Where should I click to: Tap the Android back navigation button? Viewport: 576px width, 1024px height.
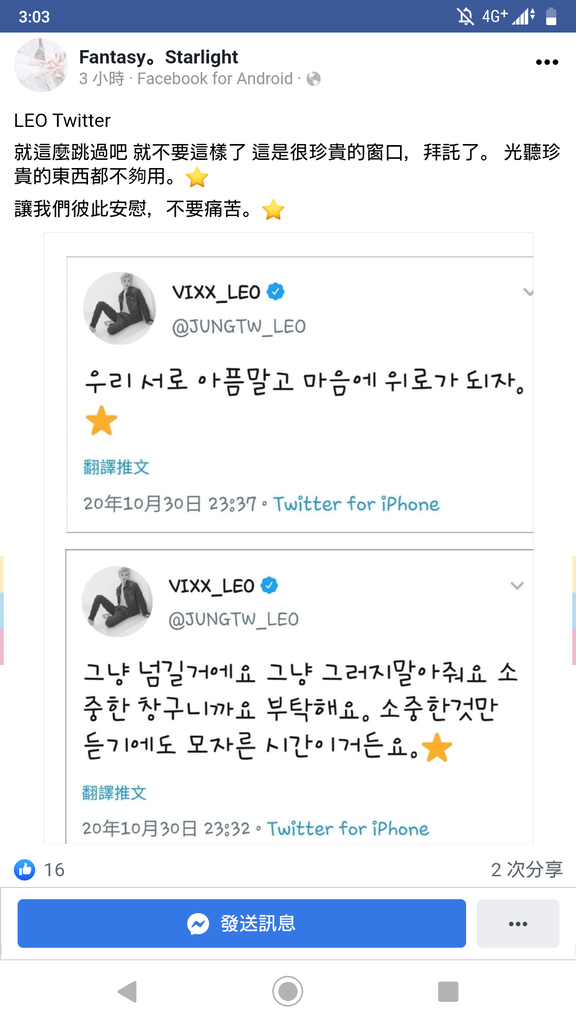pyautogui.click(x=127, y=991)
